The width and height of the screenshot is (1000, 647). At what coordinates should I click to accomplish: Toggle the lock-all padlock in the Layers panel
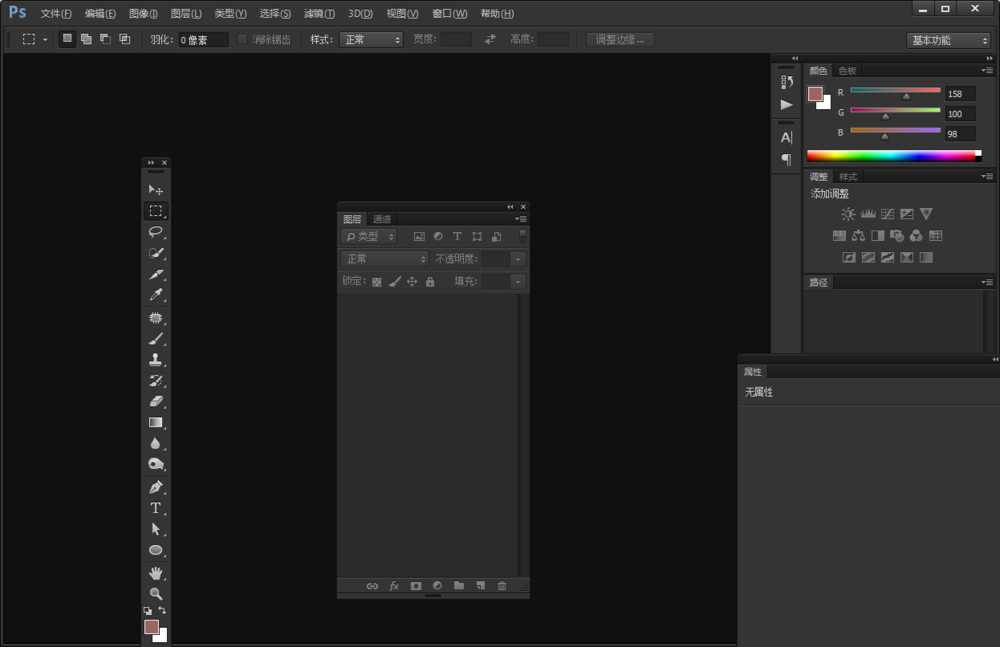[430, 282]
